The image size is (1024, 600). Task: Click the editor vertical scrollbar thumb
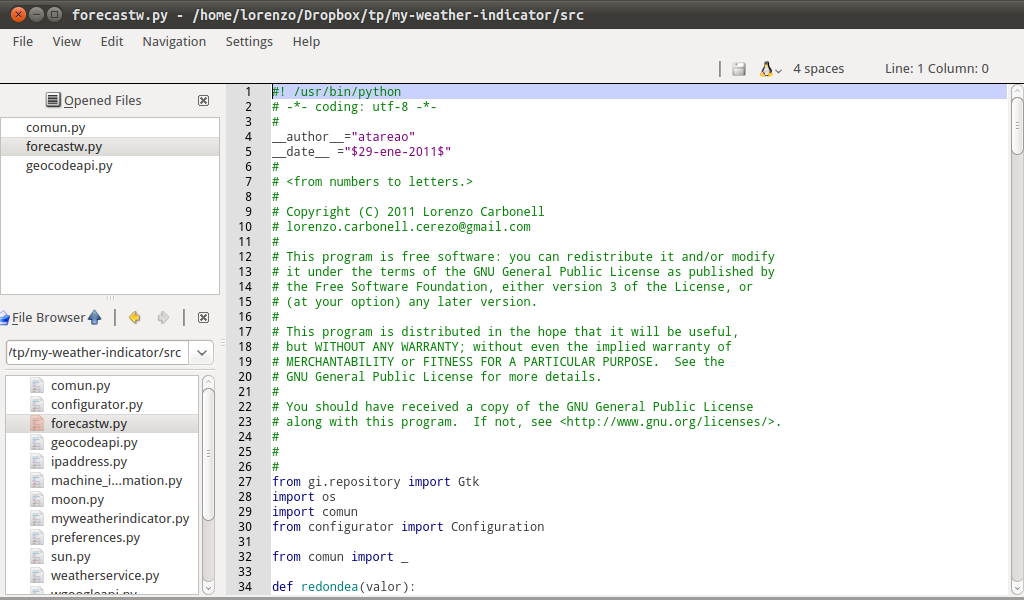click(1017, 126)
